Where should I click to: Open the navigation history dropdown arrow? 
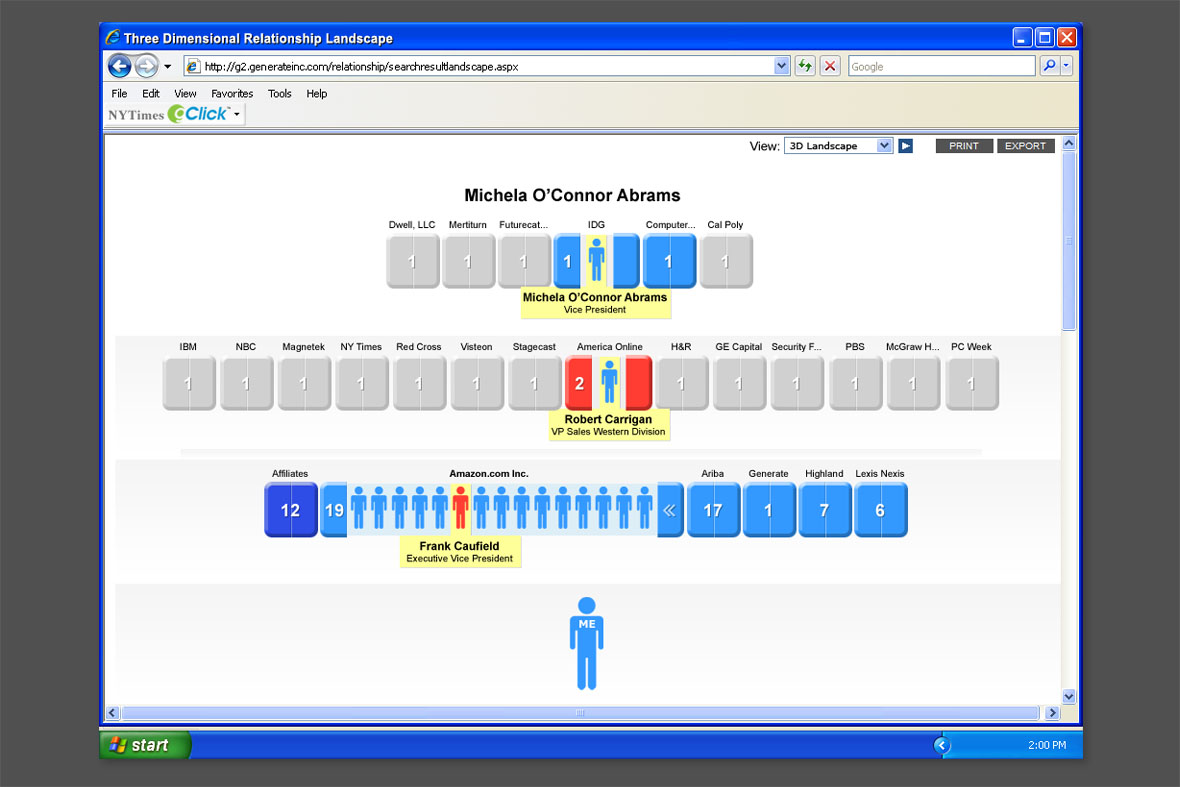click(168, 66)
